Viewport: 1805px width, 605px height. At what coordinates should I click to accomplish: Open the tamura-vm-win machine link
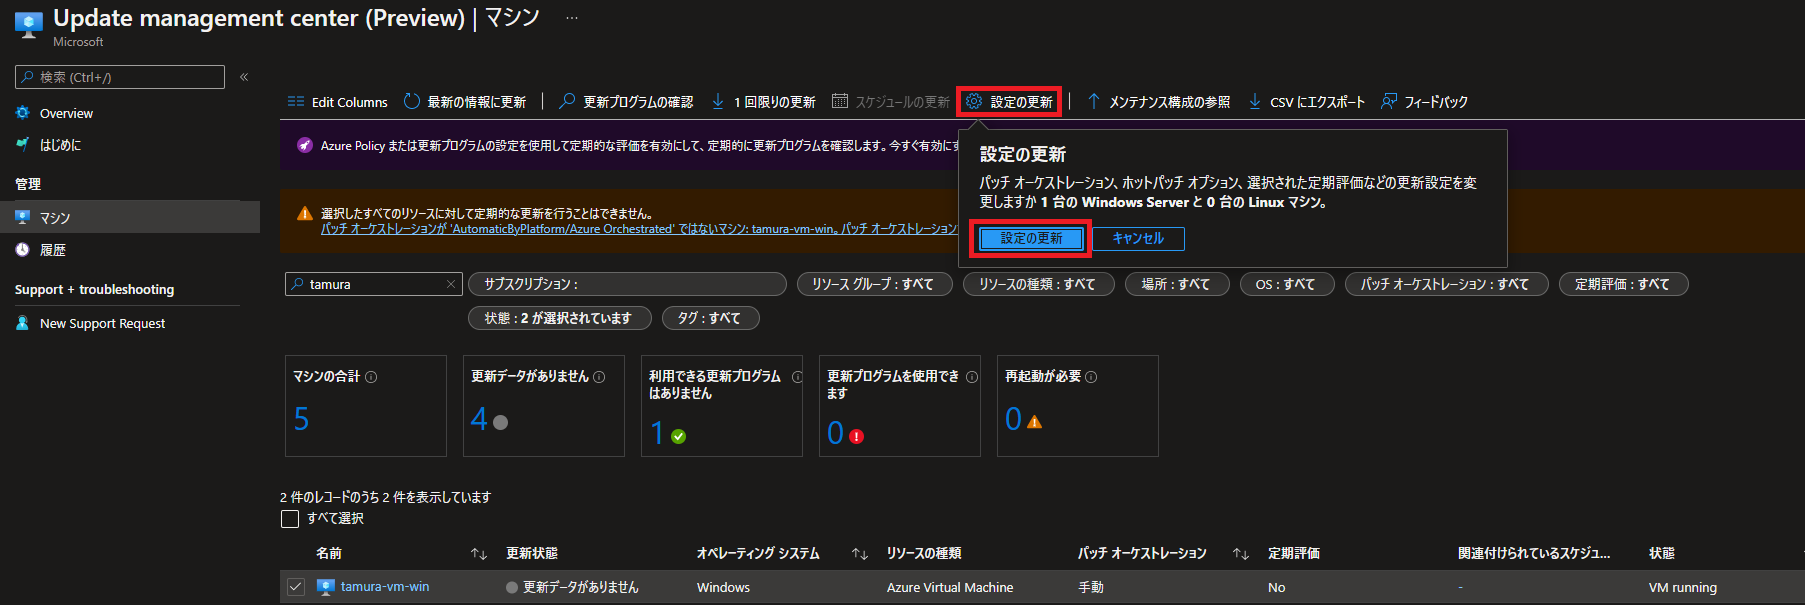click(385, 587)
